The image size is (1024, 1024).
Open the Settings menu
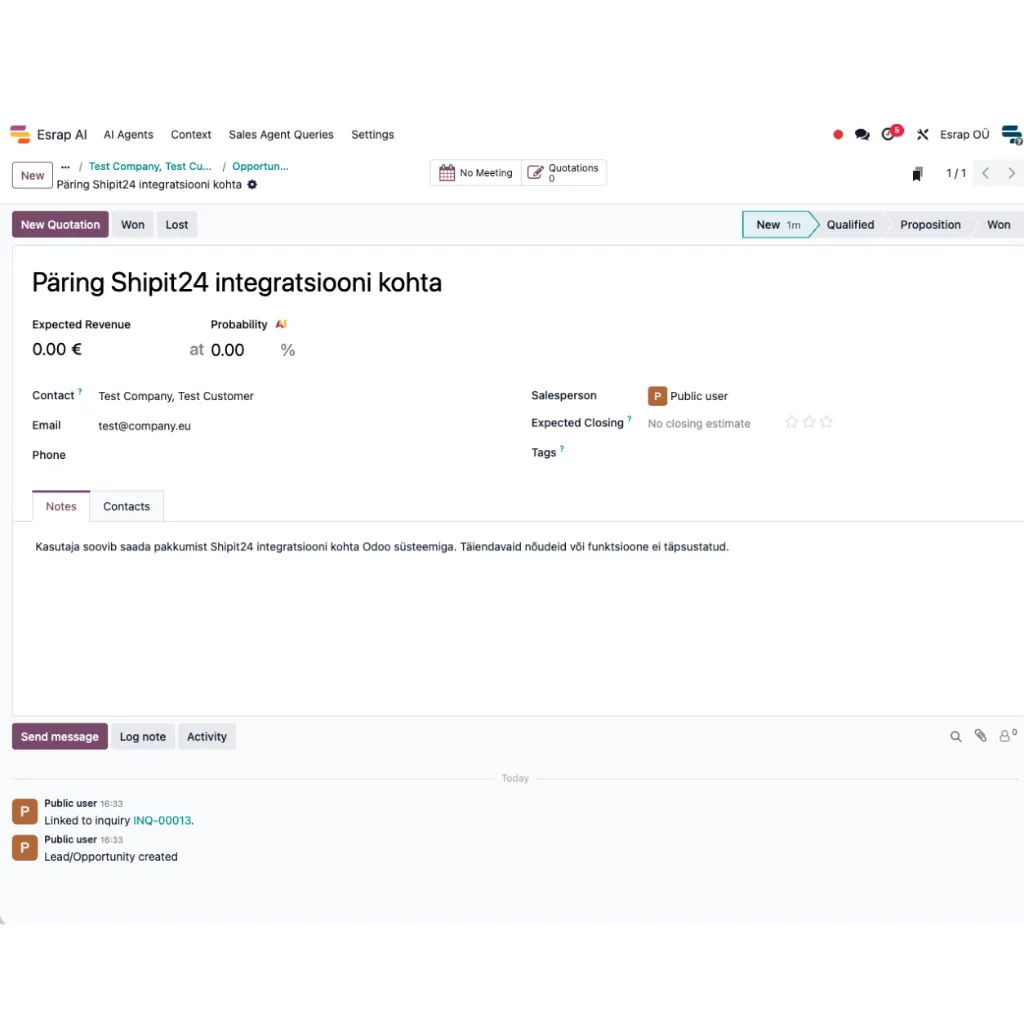(372, 135)
